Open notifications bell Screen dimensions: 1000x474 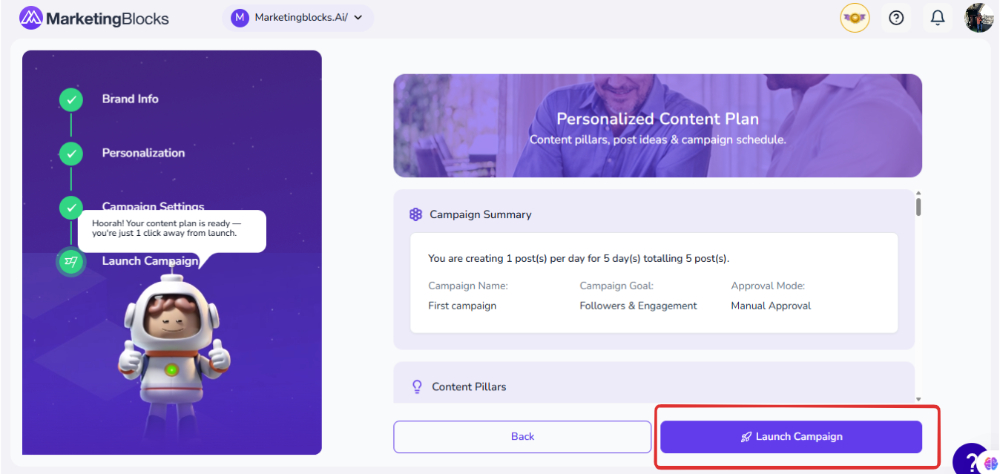(x=938, y=18)
